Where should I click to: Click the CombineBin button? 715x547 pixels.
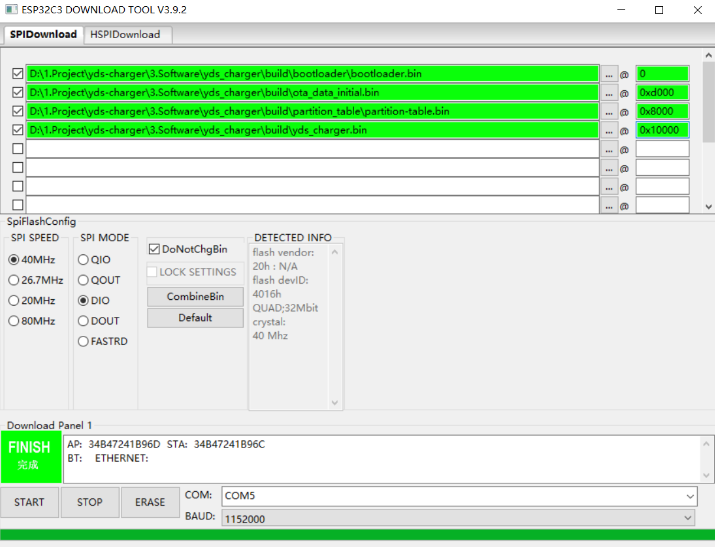point(195,297)
